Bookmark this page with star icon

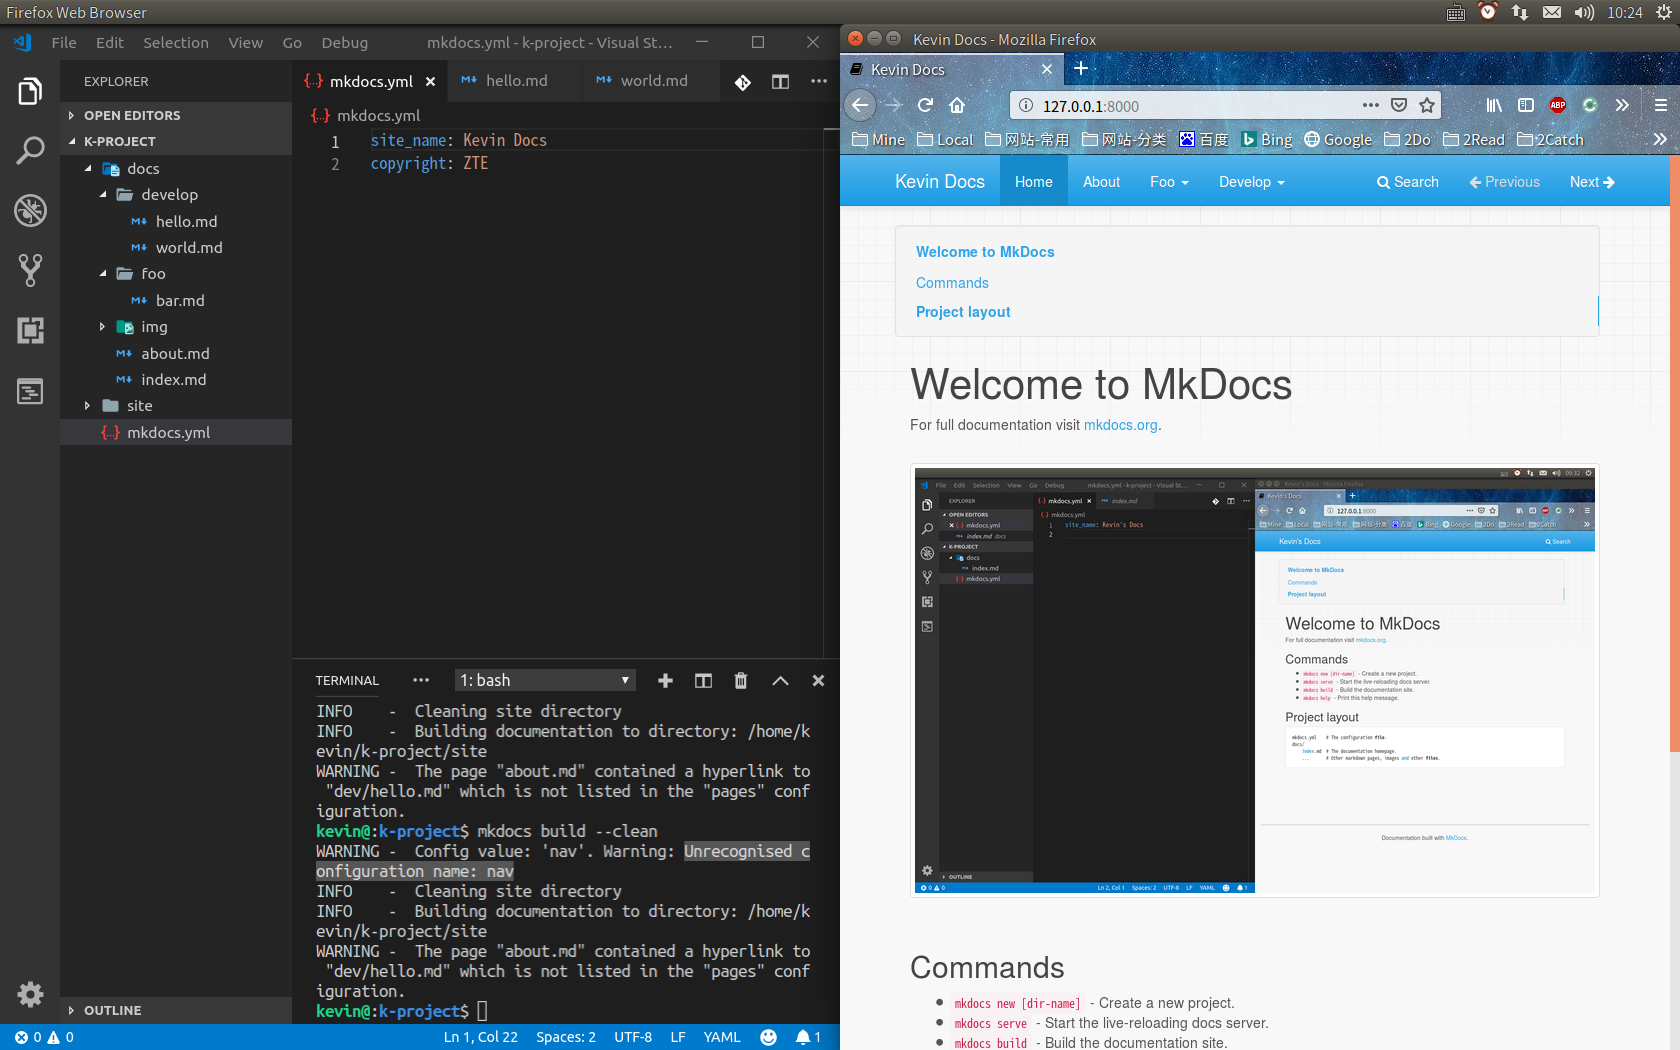pyautogui.click(x=1427, y=105)
